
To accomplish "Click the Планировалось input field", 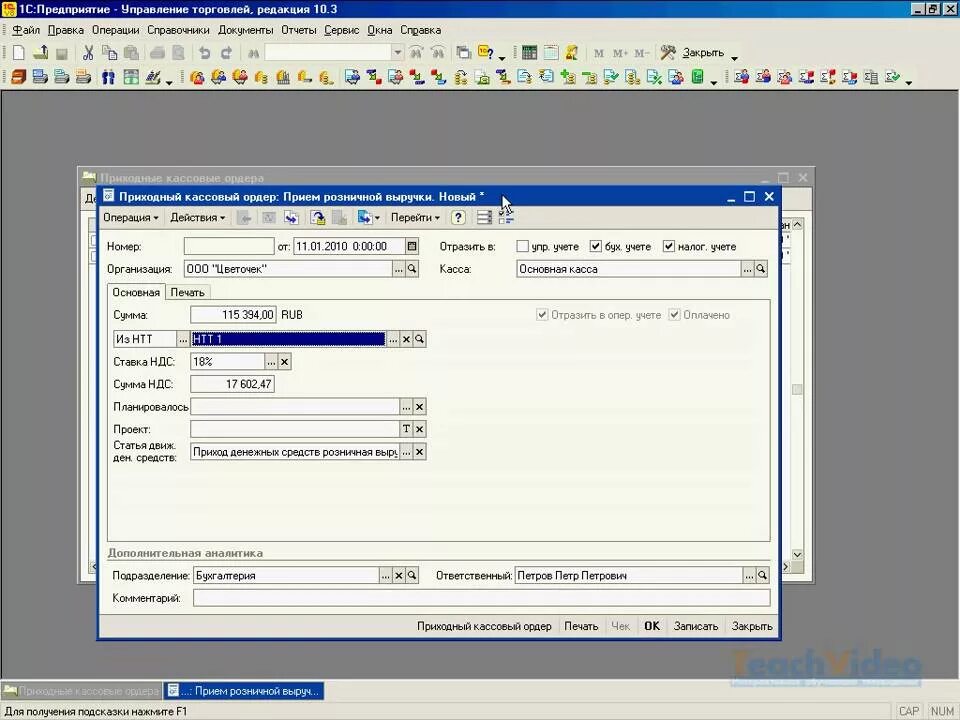I will pyautogui.click(x=295, y=407).
